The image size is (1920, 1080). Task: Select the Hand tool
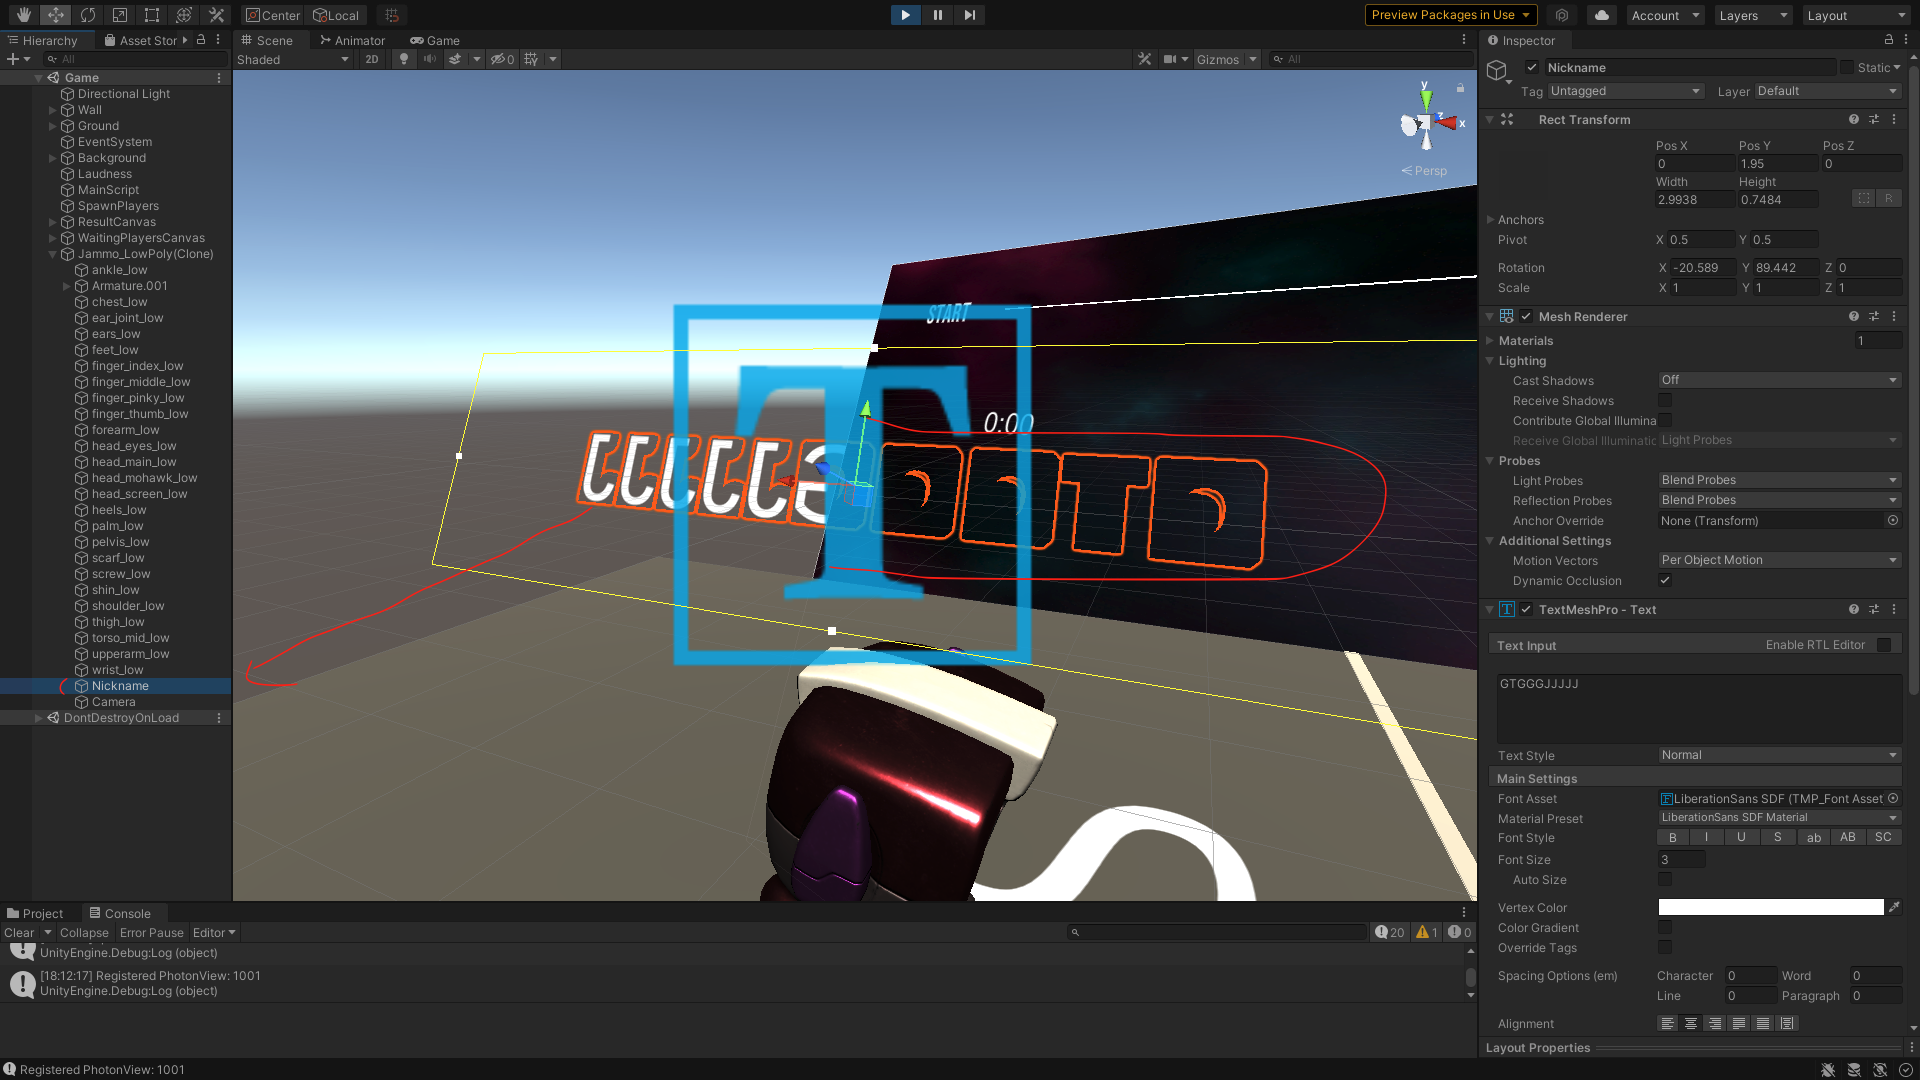coord(23,15)
